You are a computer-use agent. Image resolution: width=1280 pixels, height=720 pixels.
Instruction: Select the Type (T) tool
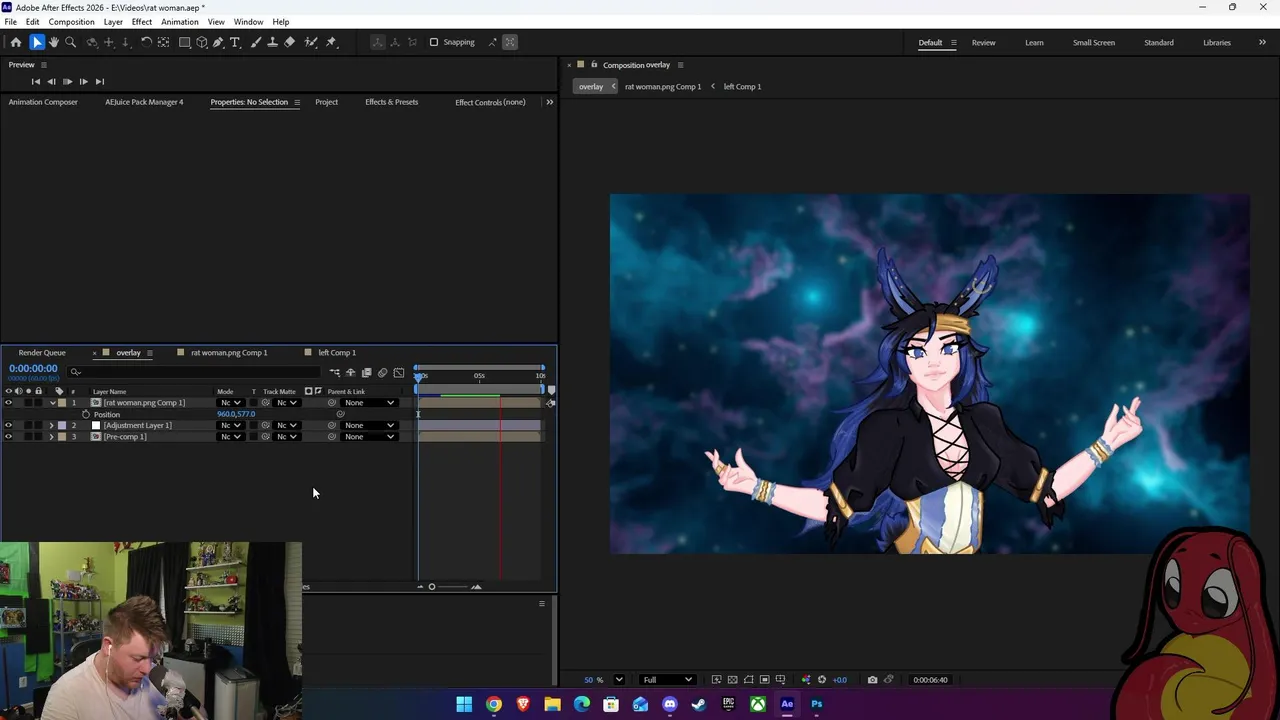235,42
